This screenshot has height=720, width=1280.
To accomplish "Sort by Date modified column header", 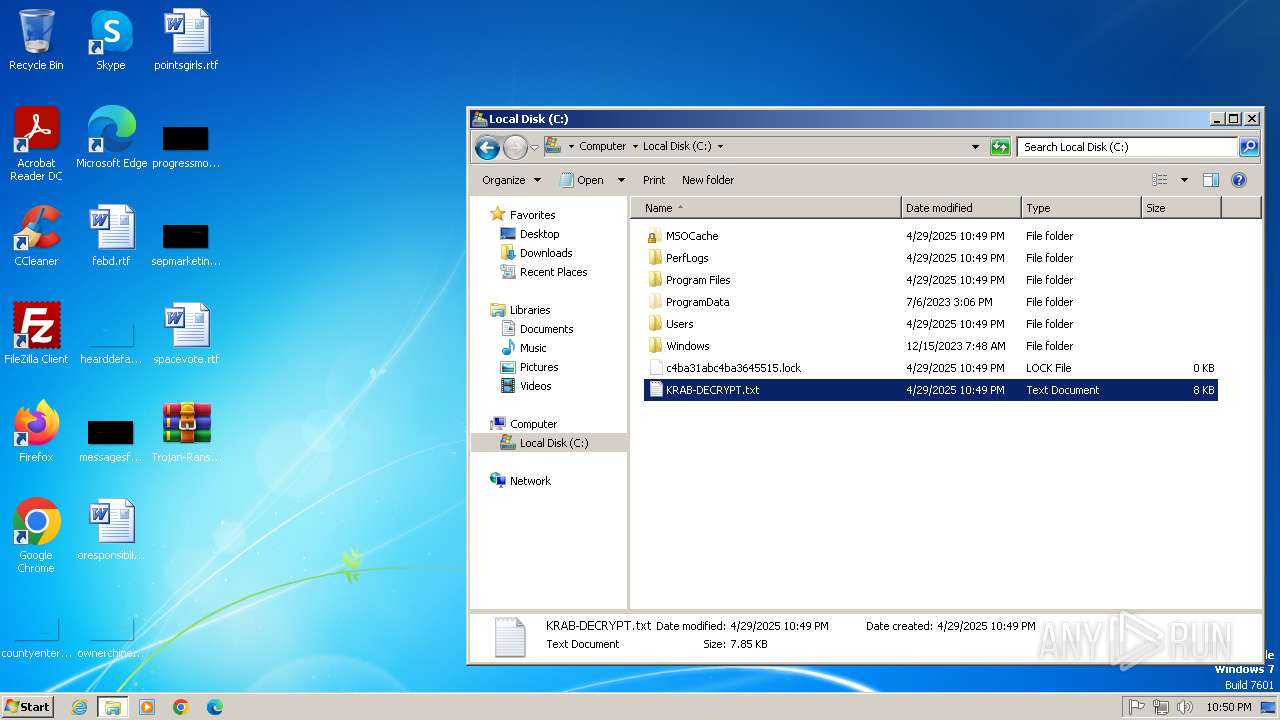I will coord(961,208).
